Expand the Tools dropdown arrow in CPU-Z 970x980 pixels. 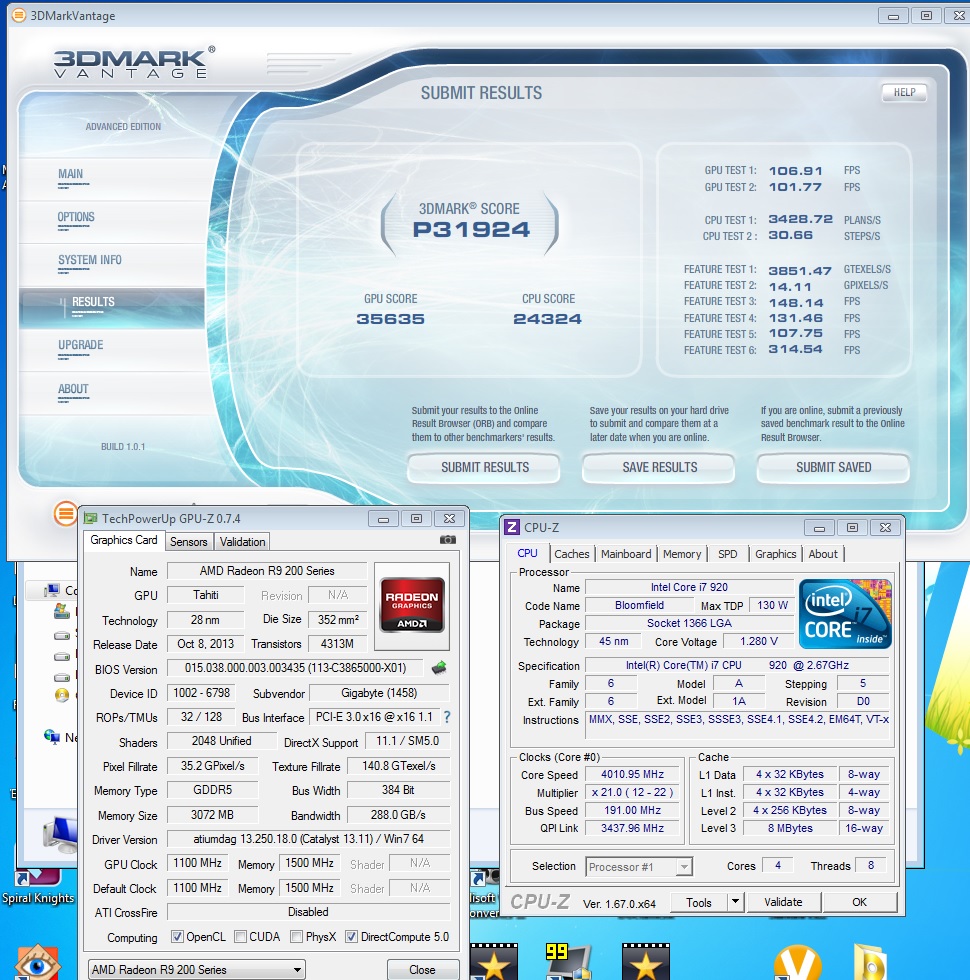point(736,901)
